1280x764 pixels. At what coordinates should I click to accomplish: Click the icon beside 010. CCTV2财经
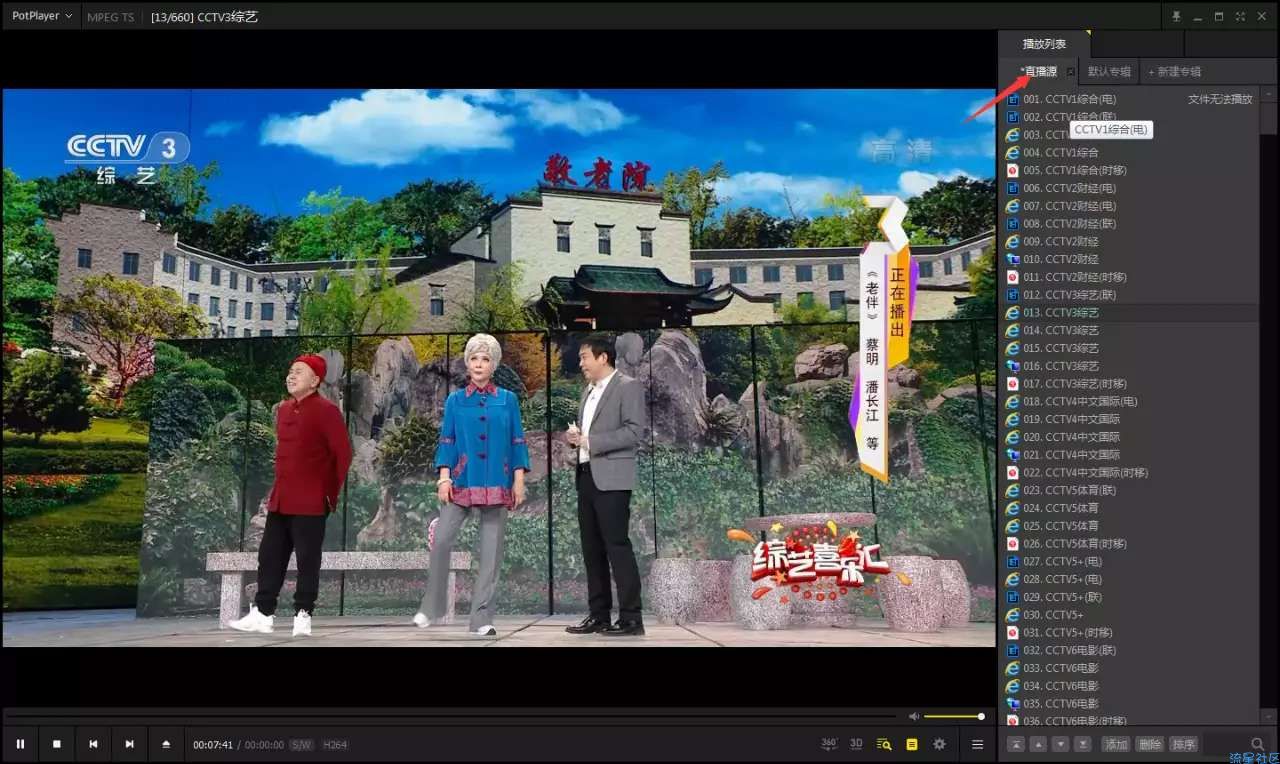click(1012, 259)
